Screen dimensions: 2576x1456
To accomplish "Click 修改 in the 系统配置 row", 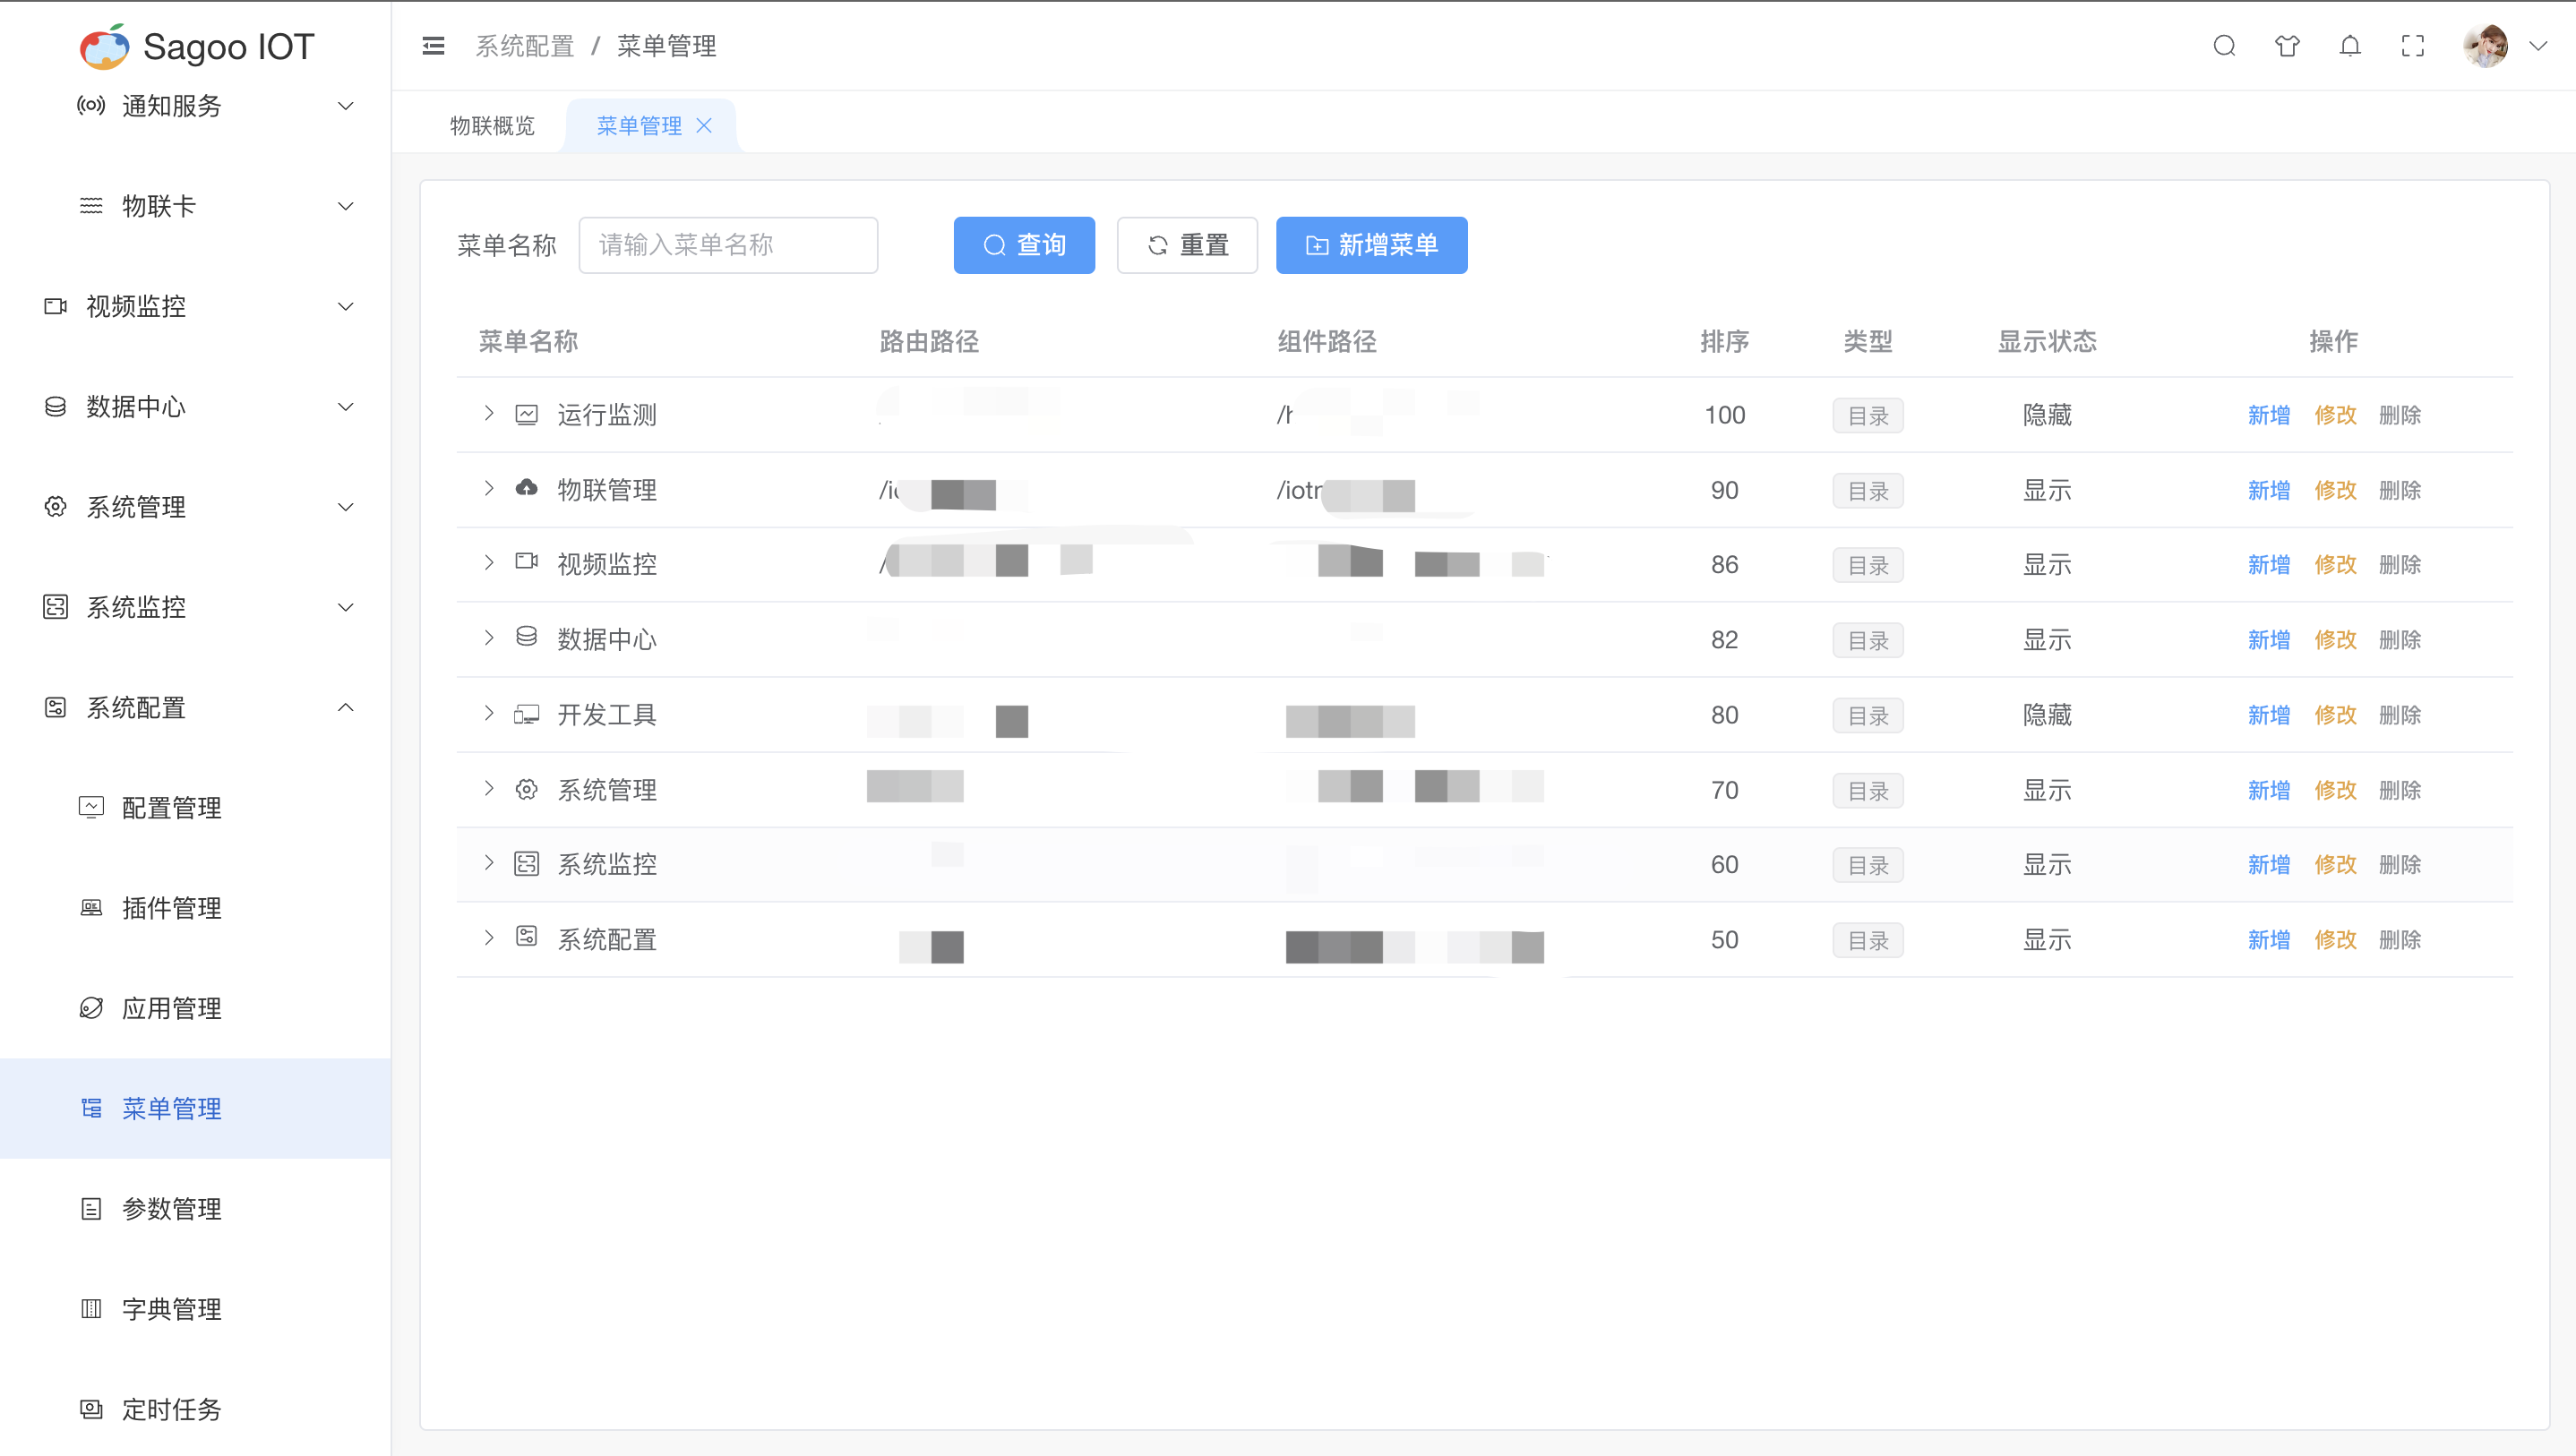I will click(x=2336, y=940).
